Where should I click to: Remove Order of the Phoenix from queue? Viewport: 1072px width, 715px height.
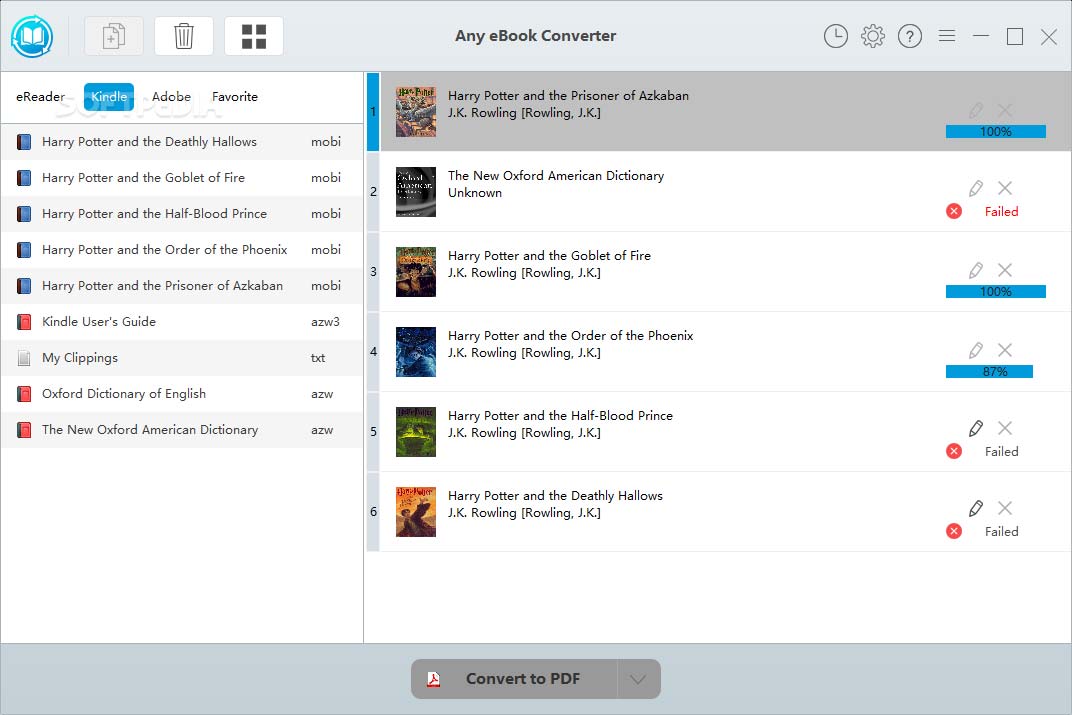[1004, 350]
